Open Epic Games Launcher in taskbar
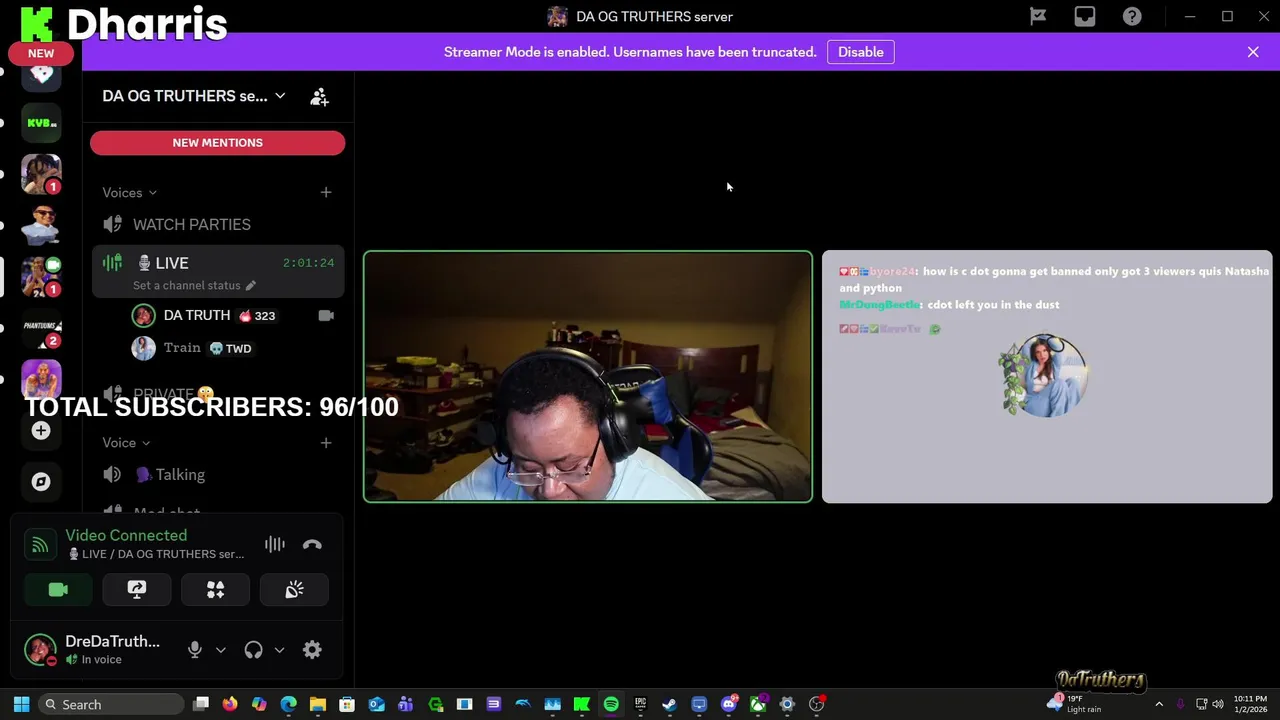This screenshot has width=1280, height=720. tap(640, 704)
